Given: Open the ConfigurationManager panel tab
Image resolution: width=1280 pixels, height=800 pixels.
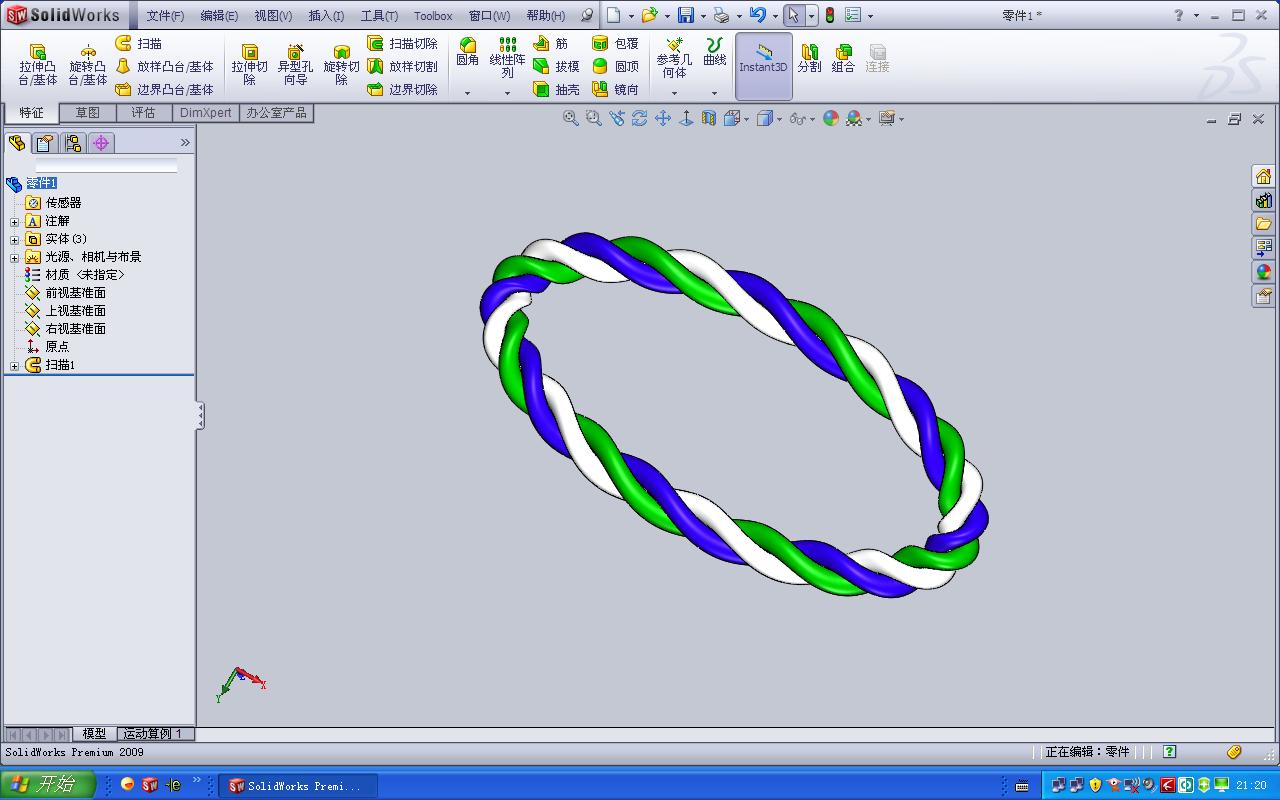Looking at the screenshot, I should point(72,143).
